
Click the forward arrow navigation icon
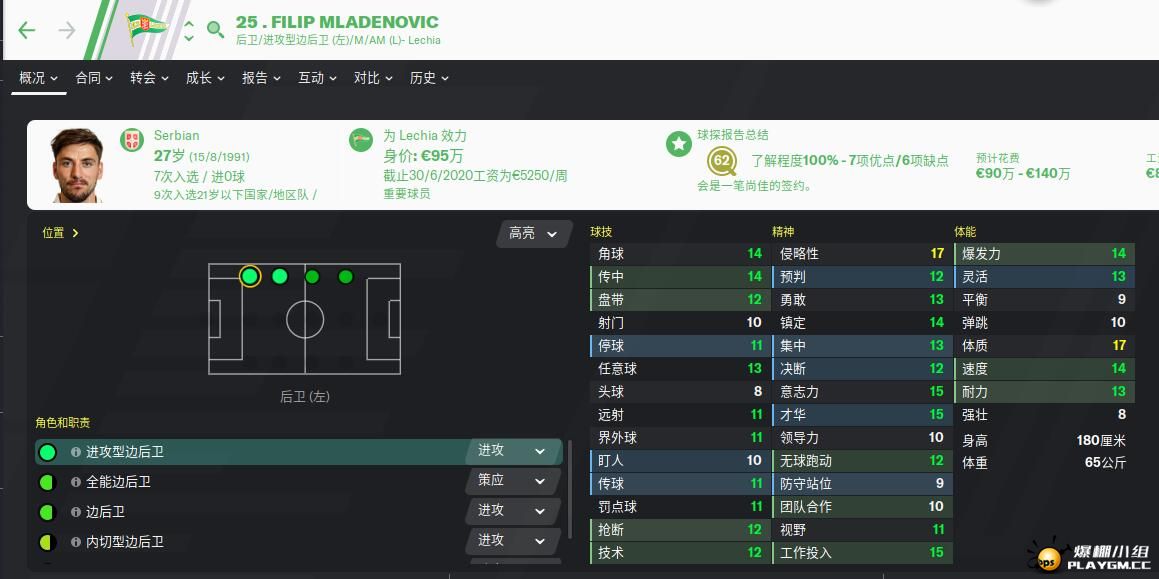tap(67, 30)
